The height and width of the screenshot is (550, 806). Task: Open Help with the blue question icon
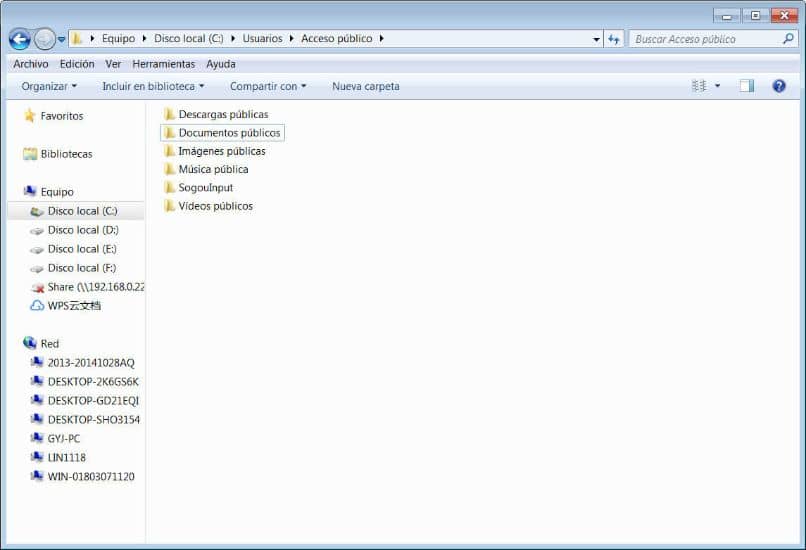click(779, 86)
